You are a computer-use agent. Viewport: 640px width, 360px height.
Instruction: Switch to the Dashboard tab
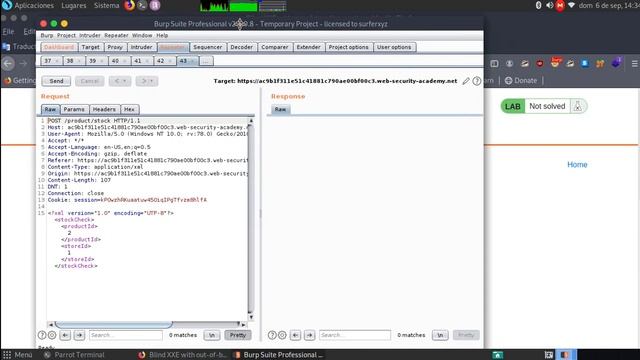59,47
